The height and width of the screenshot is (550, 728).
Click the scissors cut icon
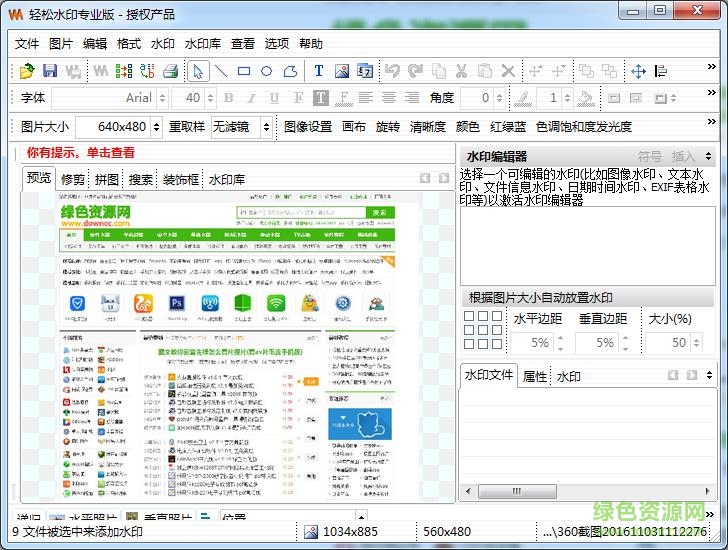point(461,71)
